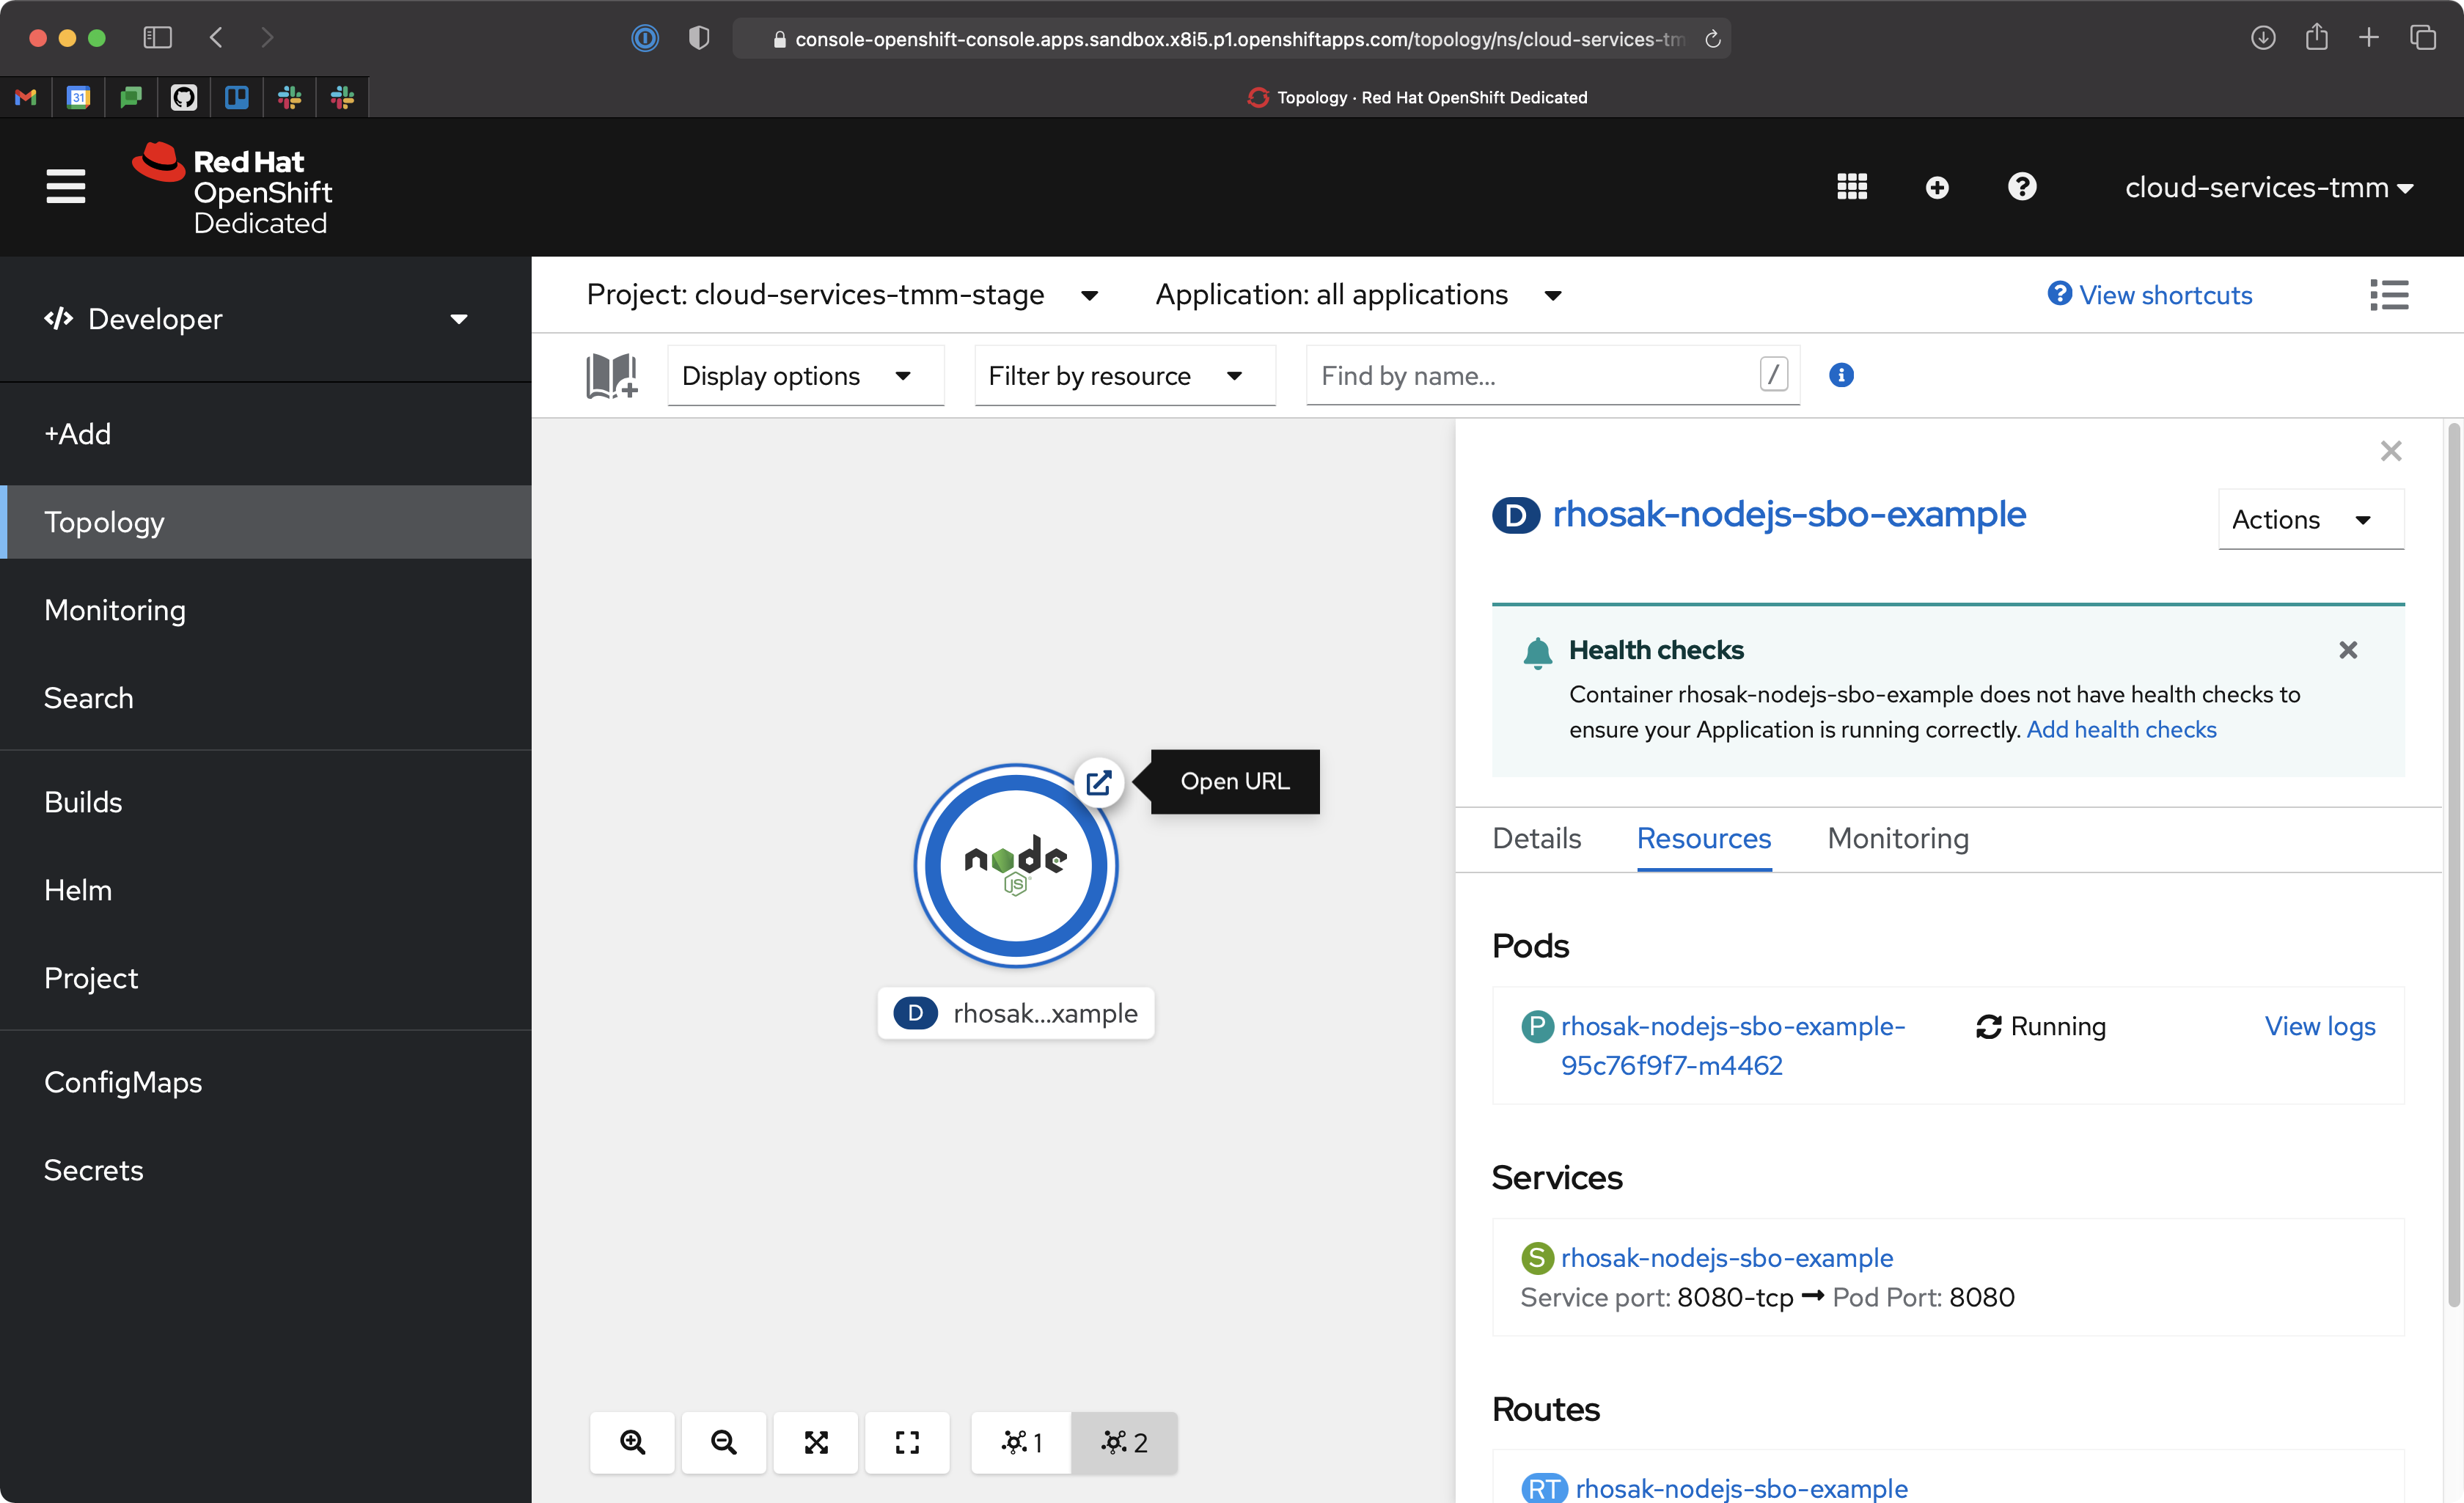Click the quick search book icon
The width and height of the screenshot is (2464, 1503).
pos(610,375)
